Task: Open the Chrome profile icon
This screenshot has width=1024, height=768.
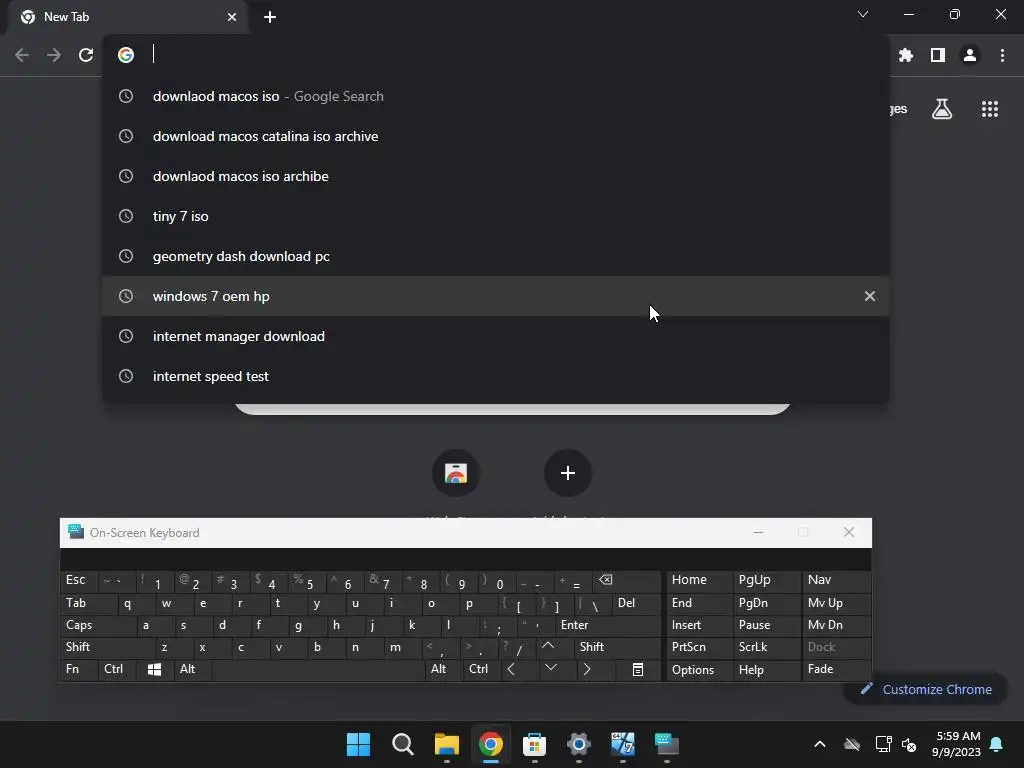Action: (970, 56)
